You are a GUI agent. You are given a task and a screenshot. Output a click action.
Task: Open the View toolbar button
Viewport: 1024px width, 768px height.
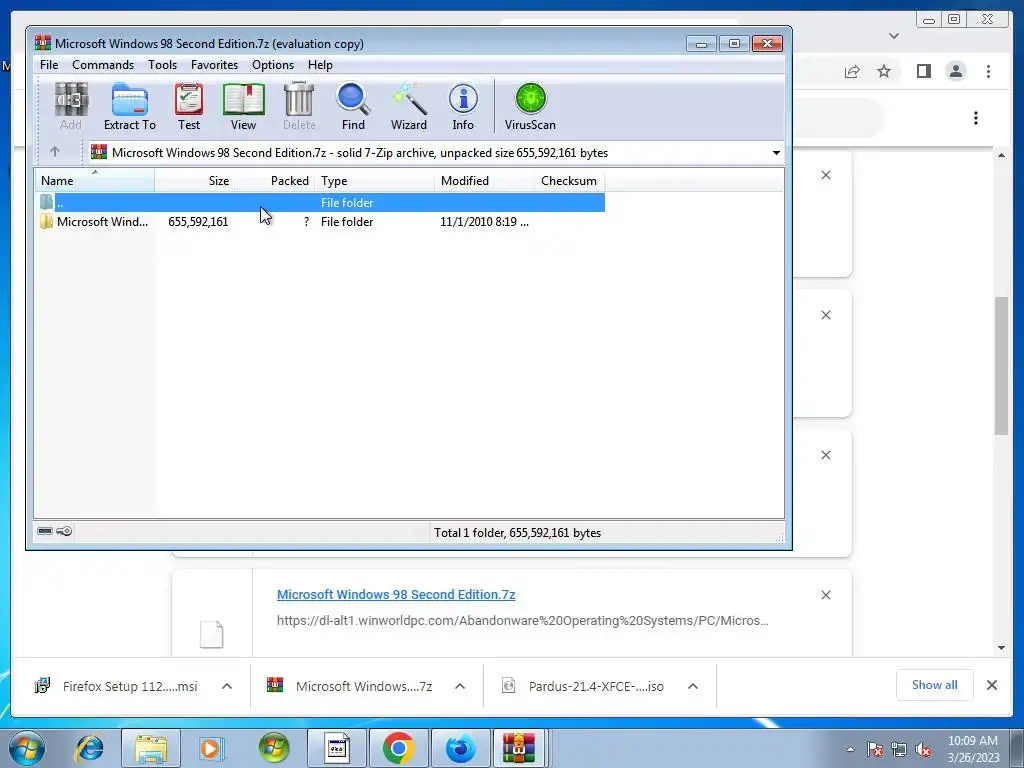[x=243, y=107]
